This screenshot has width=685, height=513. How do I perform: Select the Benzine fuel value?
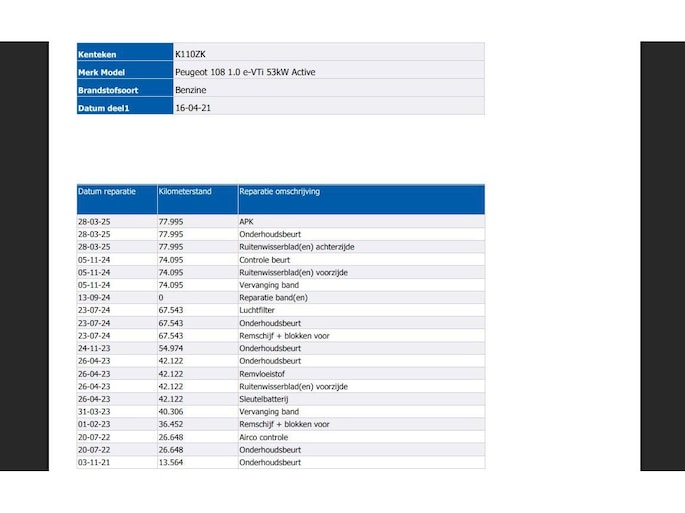click(190, 90)
